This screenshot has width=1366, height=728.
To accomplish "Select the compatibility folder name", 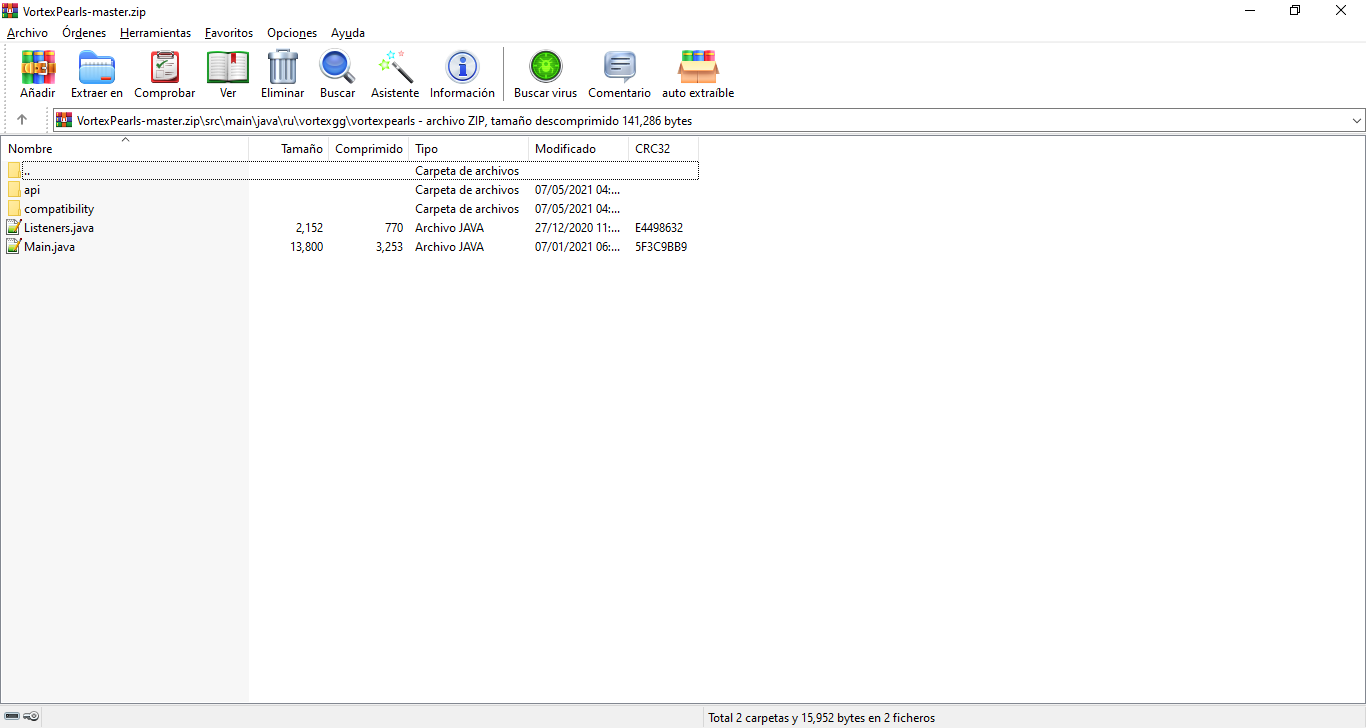I will point(59,209).
